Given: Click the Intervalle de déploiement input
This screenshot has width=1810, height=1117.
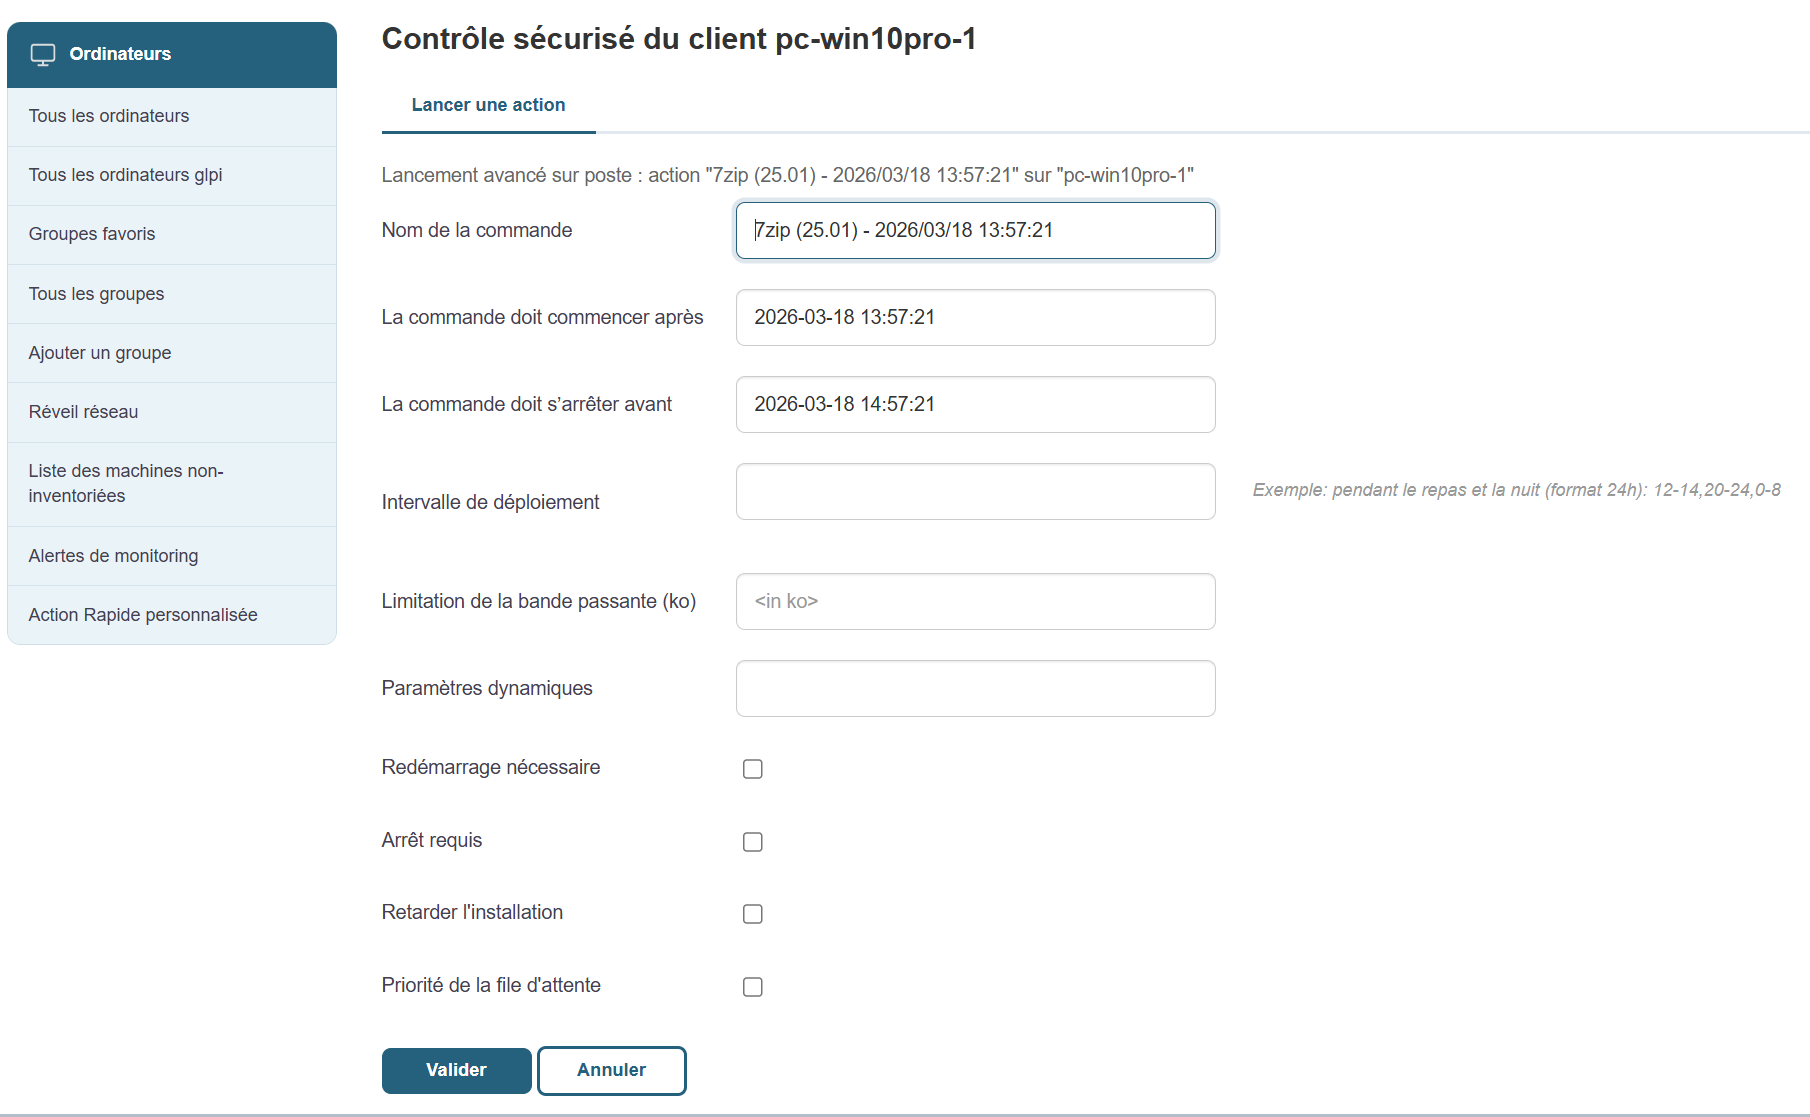Looking at the screenshot, I should pyautogui.click(x=975, y=491).
